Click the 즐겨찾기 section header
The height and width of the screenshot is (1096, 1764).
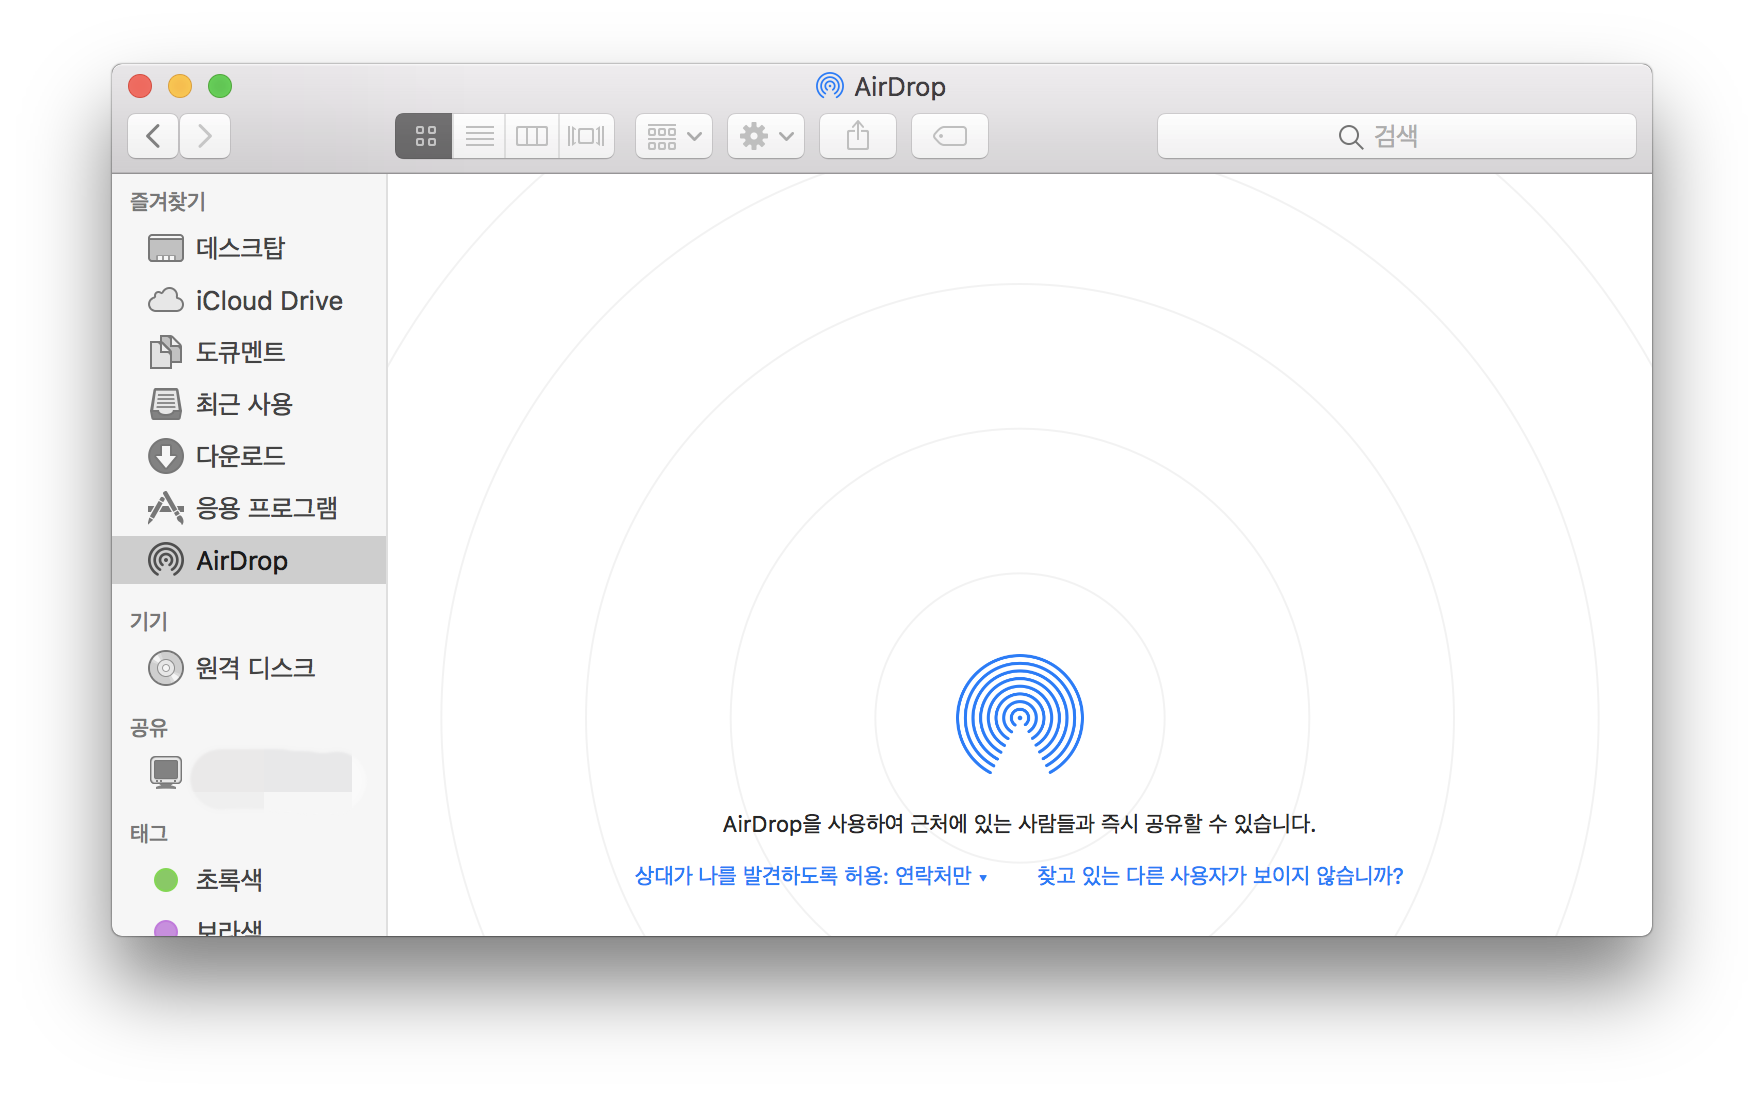[168, 201]
